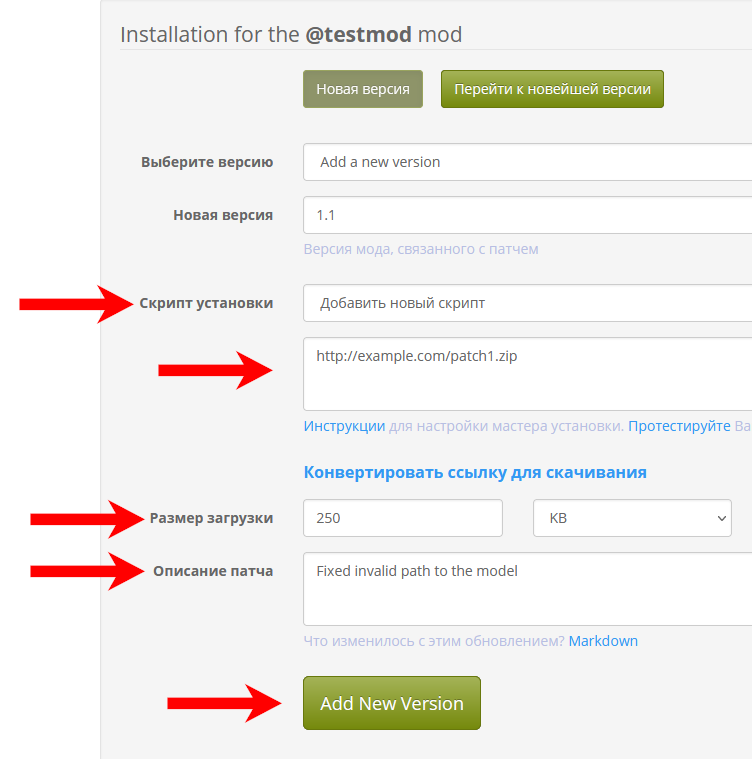Select the download size field showing 250
This screenshot has width=752, height=759.
(x=403, y=518)
